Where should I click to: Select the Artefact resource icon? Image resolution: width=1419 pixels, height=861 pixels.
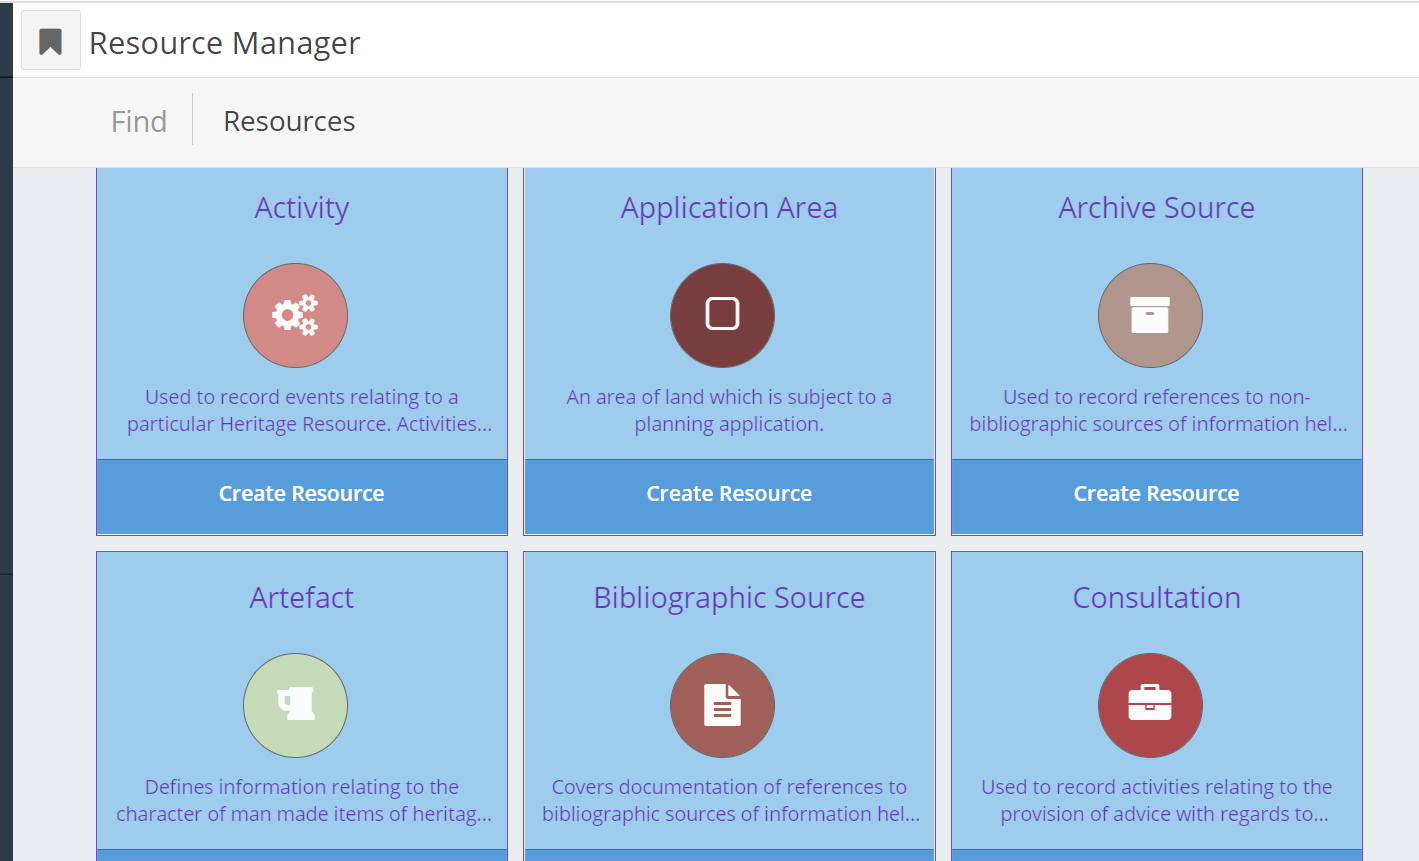click(x=295, y=705)
